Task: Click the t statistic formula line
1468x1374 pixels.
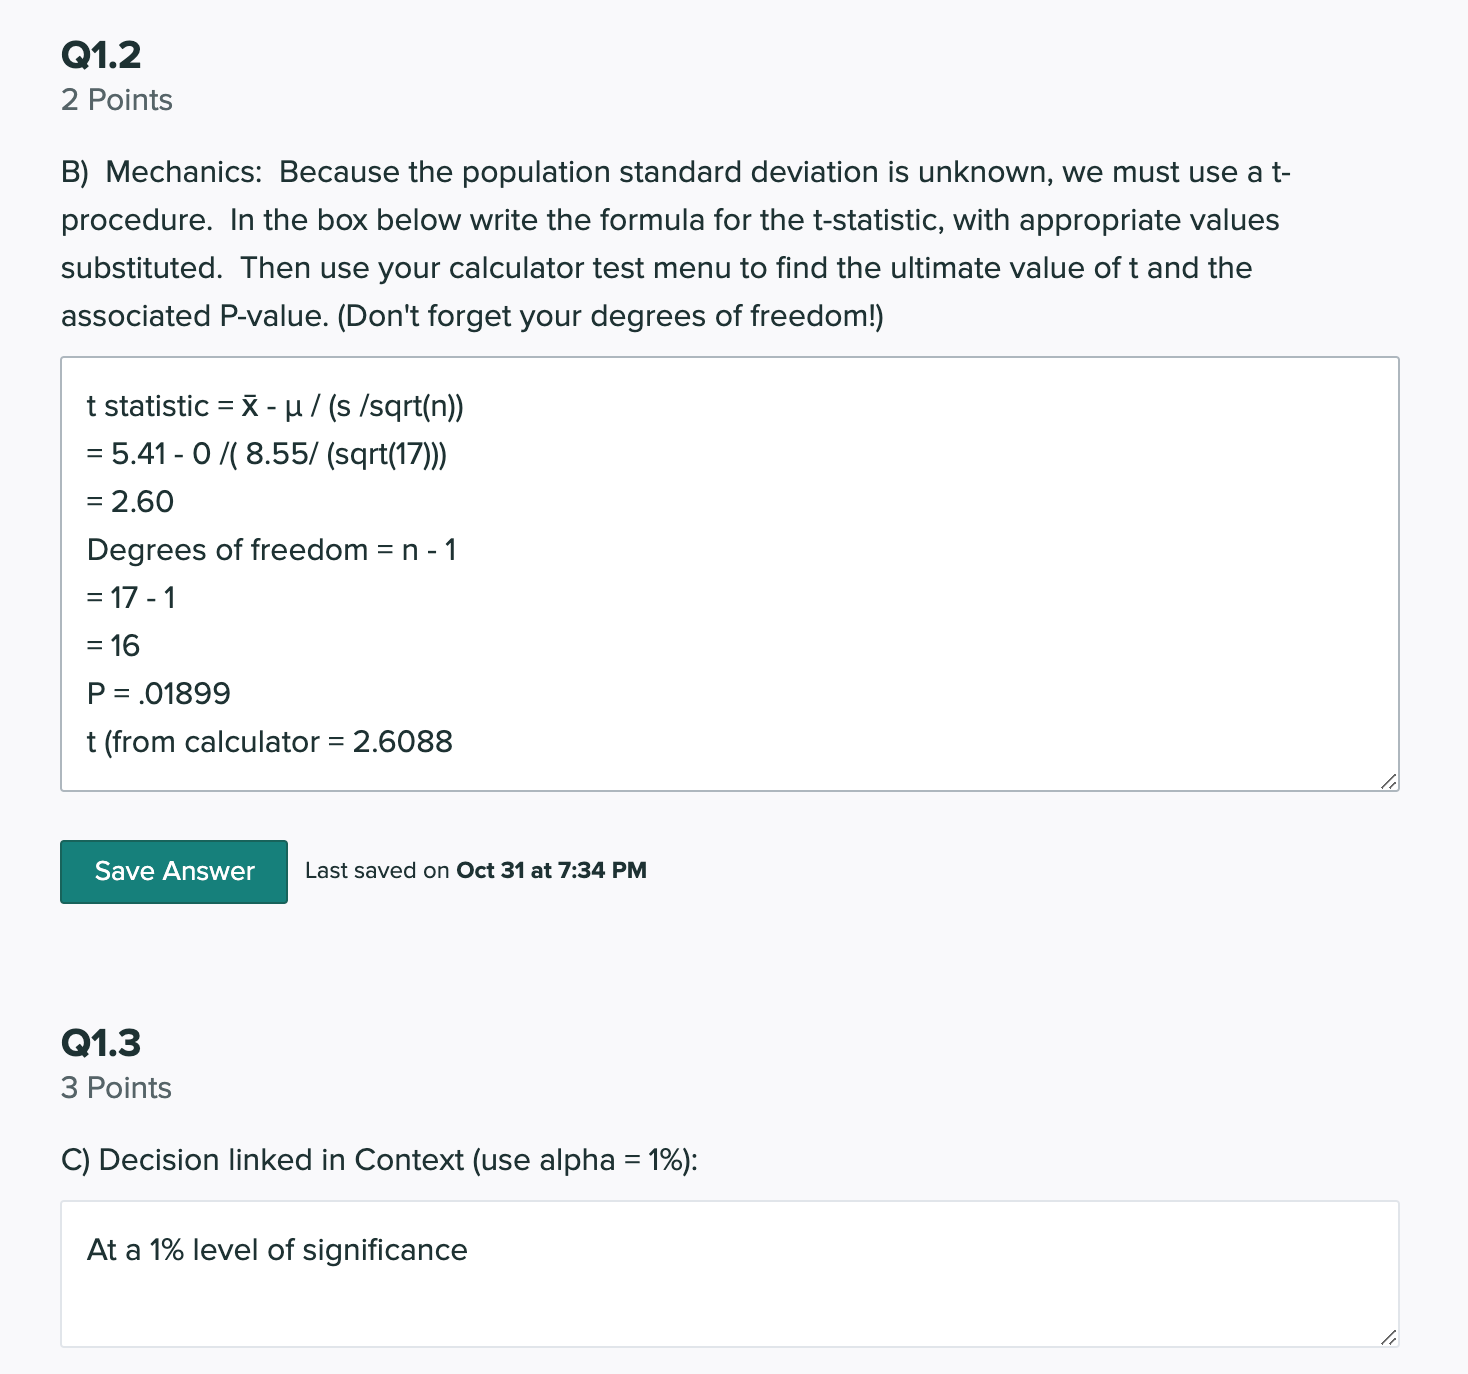Action: tap(274, 407)
